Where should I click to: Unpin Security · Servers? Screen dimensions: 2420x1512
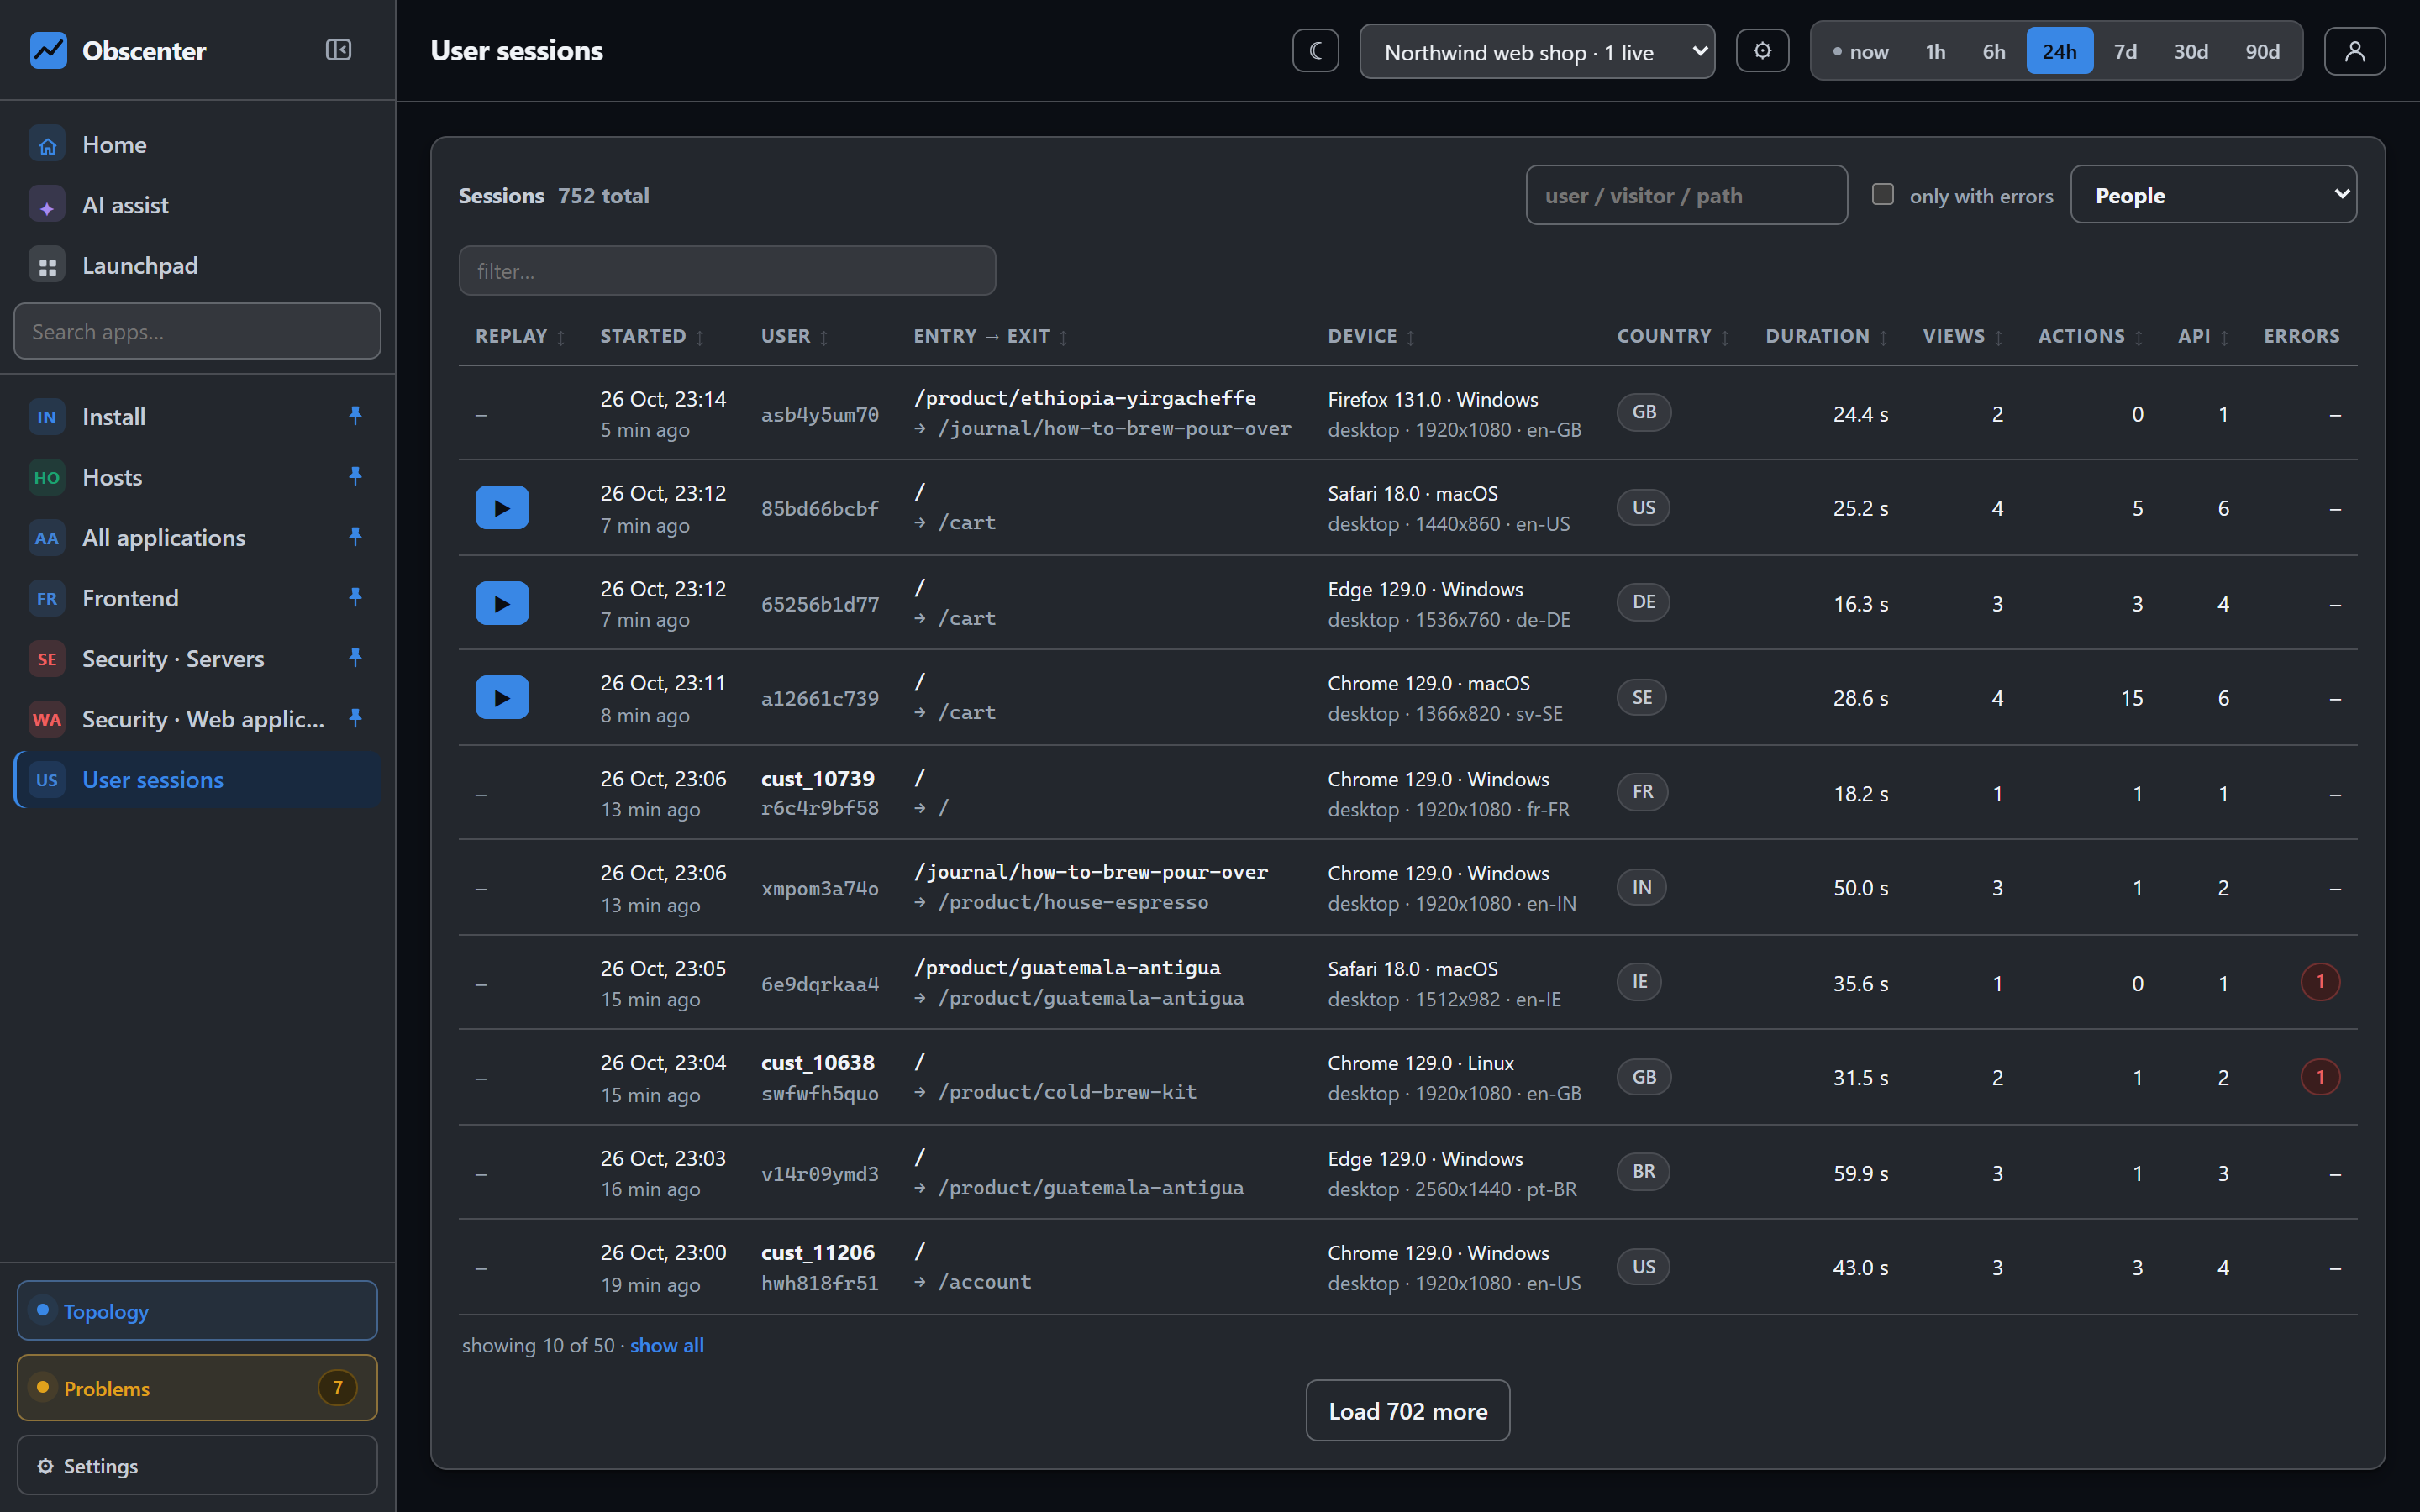355,658
